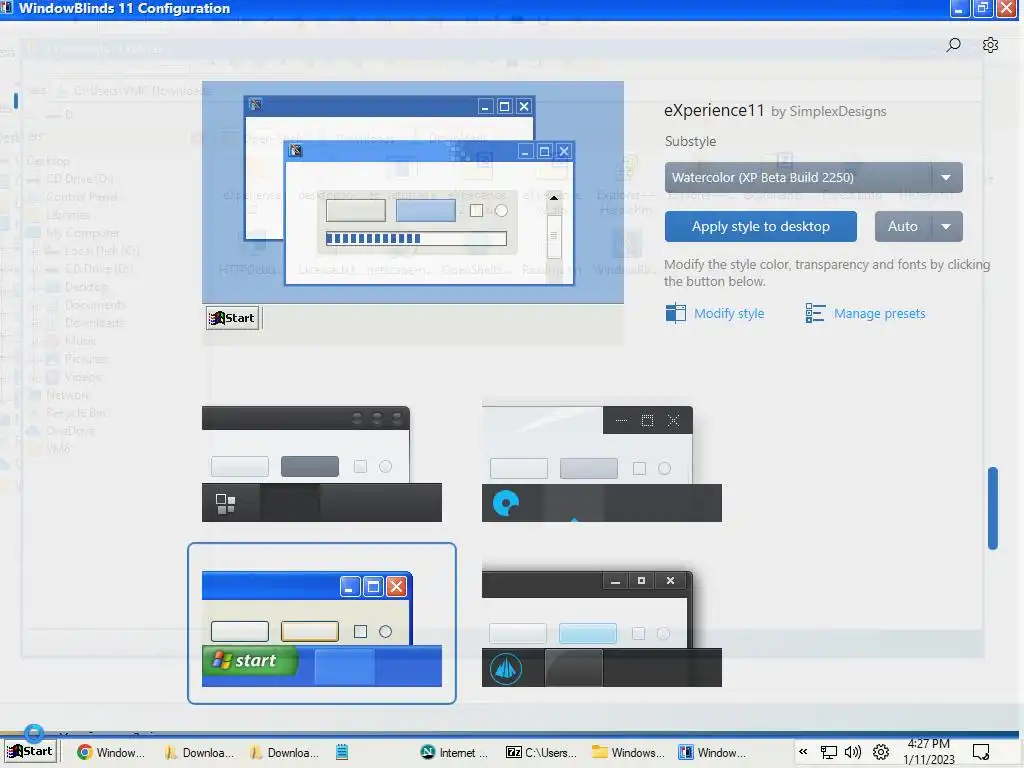Open the search magnifier icon
Screen dimensions: 1024x768
click(953, 45)
